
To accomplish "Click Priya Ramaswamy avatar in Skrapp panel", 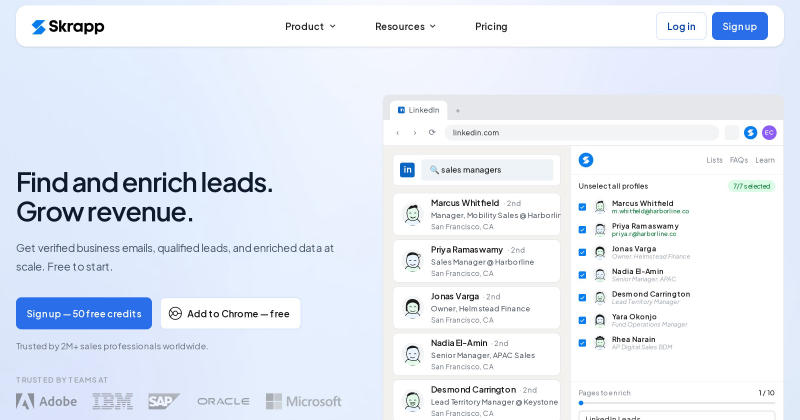I will point(600,230).
